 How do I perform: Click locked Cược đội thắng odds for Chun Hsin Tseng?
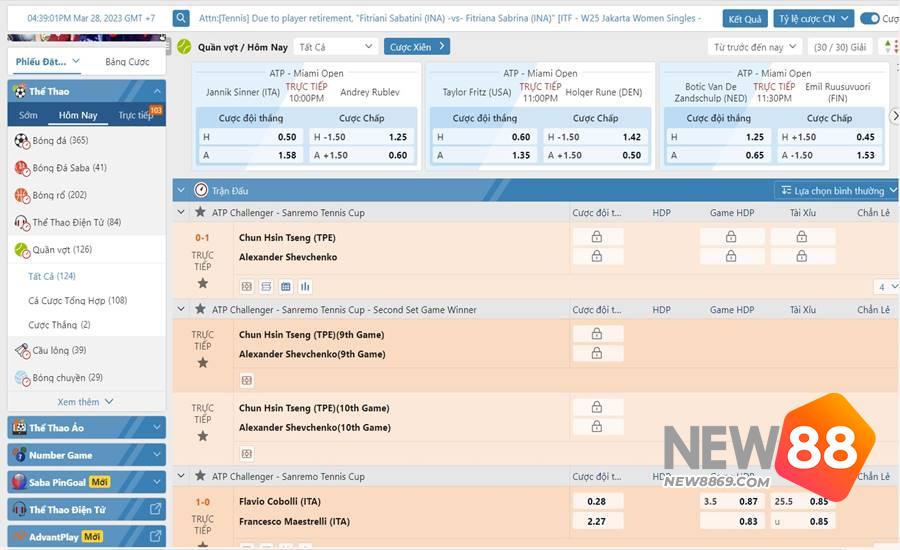click(x=597, y=237)
